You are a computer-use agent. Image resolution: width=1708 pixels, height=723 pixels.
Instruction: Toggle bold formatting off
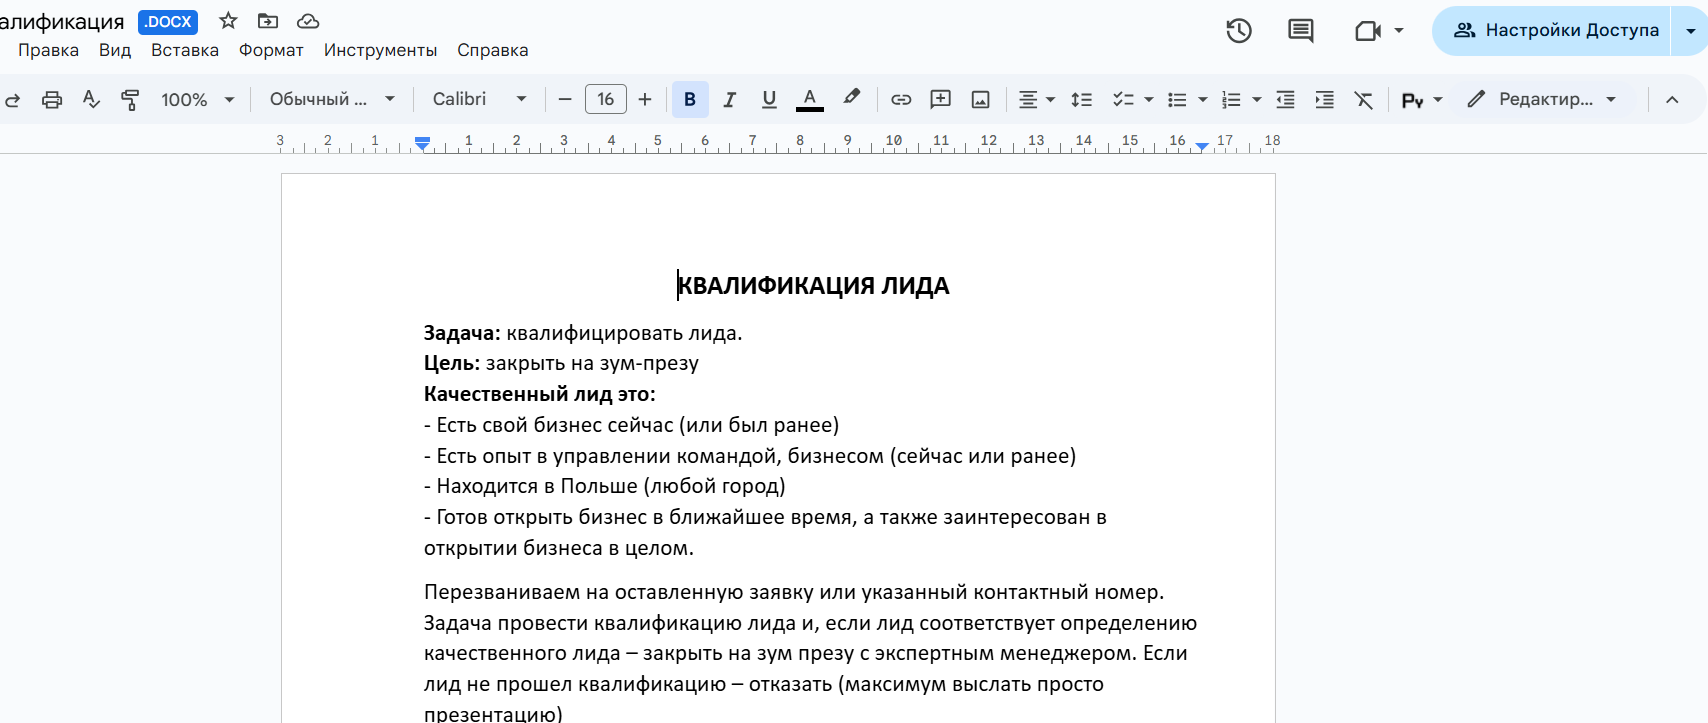[x=690, y=99]
